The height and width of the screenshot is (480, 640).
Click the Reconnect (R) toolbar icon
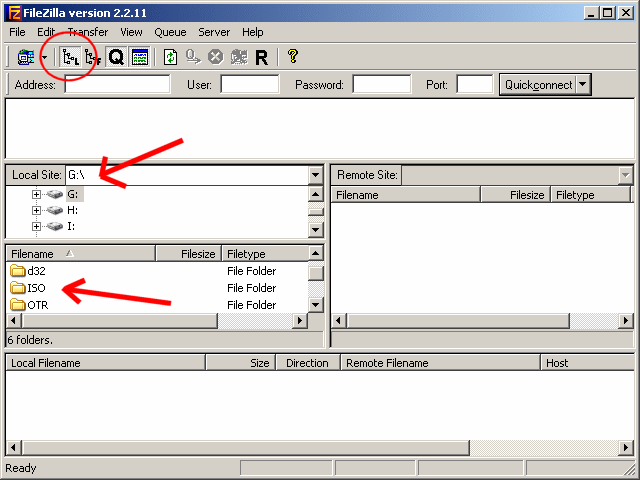(261, 58)
